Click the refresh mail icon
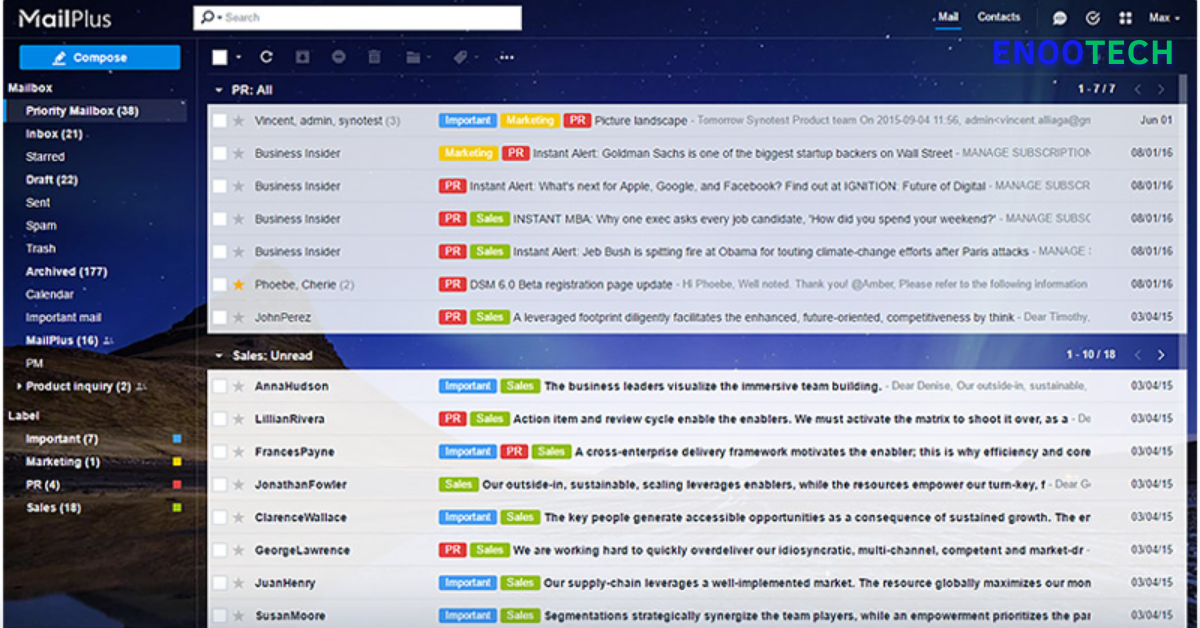1200x628 pixels. [x=266, y=57]
